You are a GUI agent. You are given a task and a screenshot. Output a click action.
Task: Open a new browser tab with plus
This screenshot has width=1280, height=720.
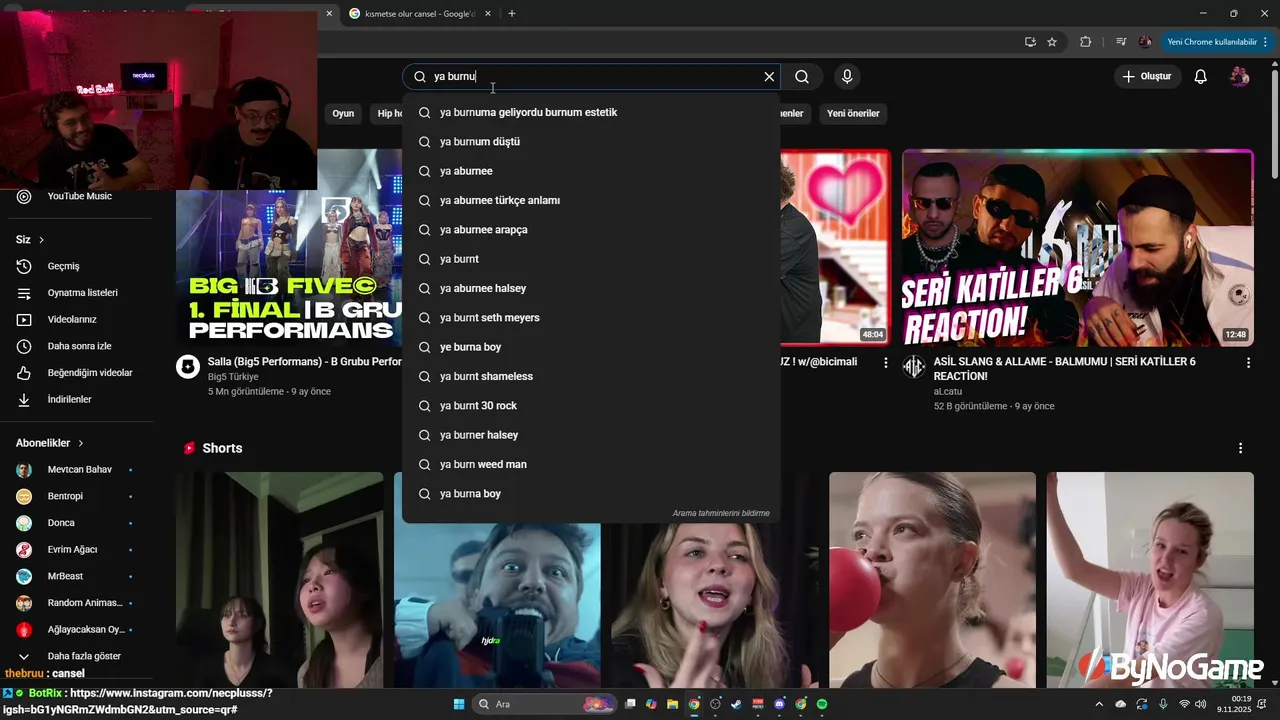coord(511,14)
